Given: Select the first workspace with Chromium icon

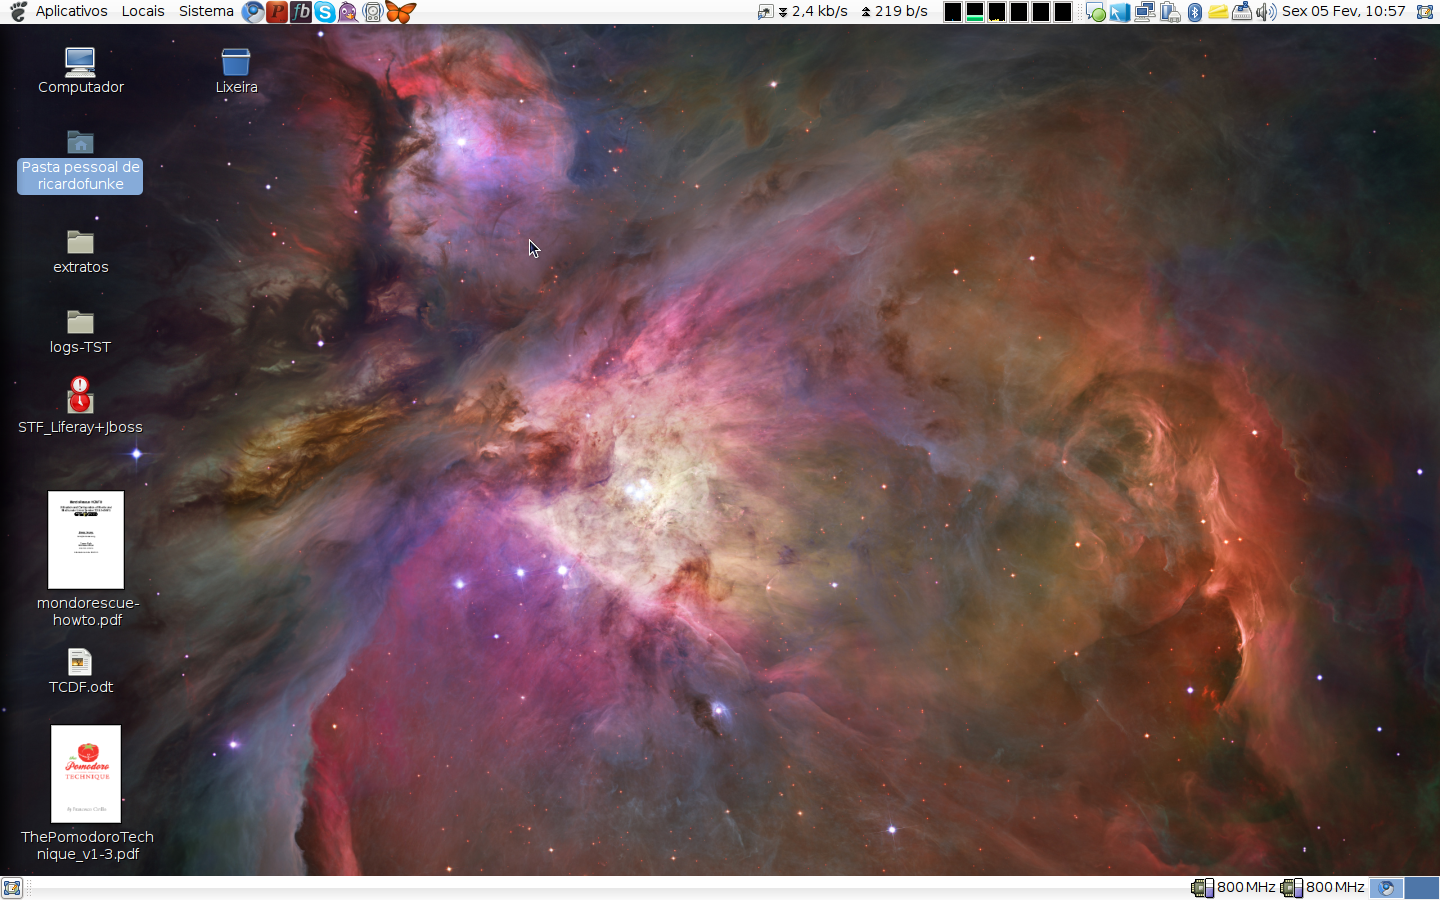Looking at the screenshot, I should 1387,888.
